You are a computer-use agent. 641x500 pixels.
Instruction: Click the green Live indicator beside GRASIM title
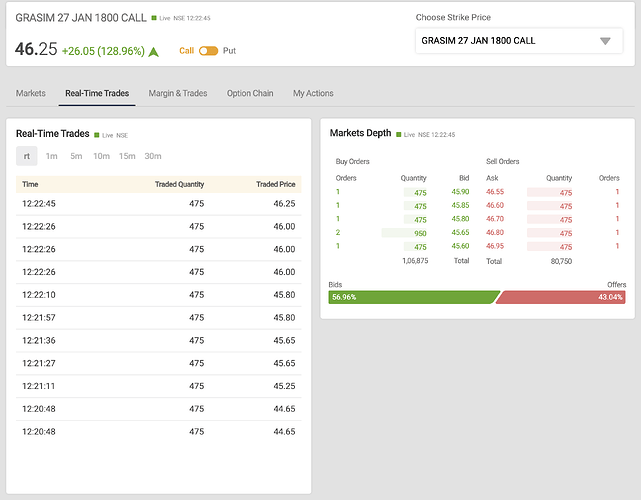(154, 18)
